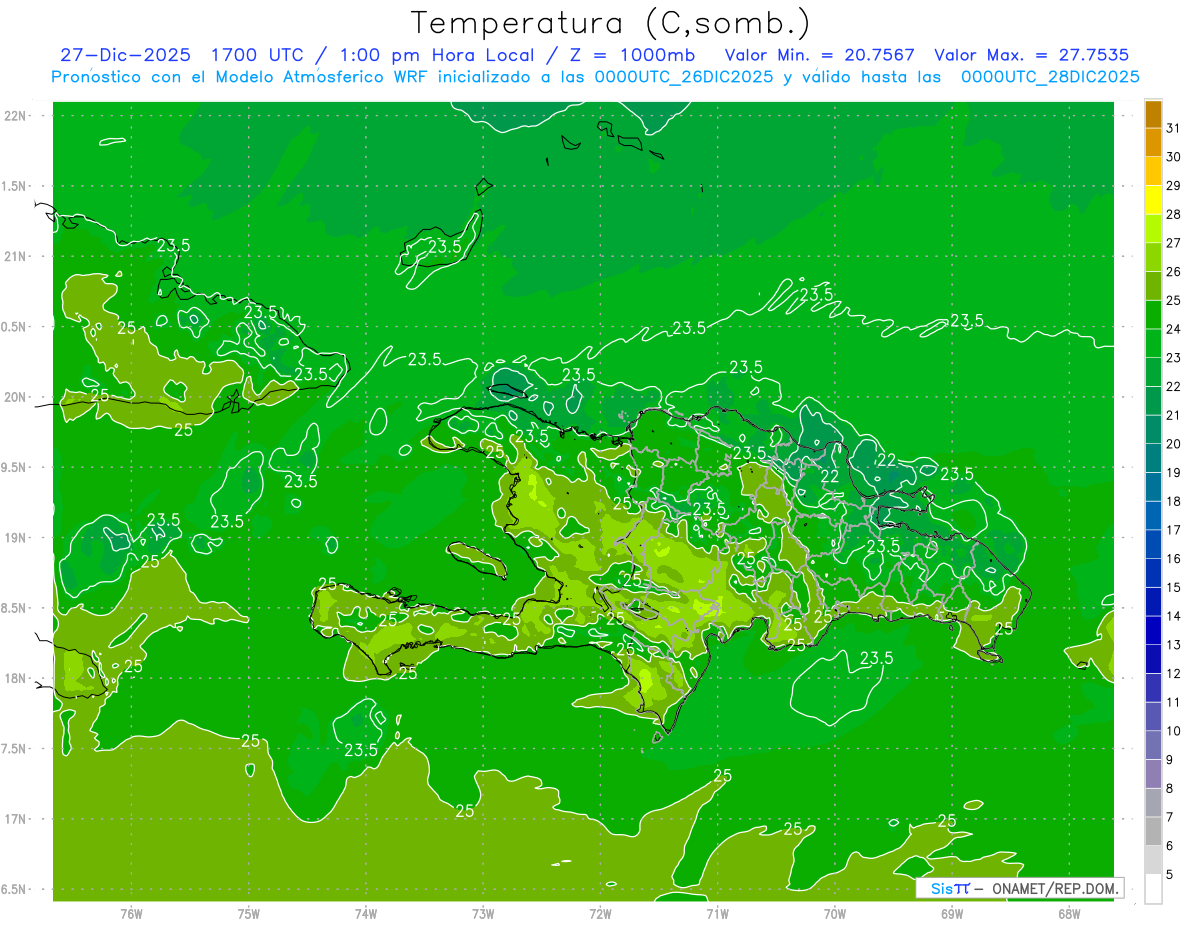
Task: Click the legend scale value "20"
Action: (x=1174, y=444)
